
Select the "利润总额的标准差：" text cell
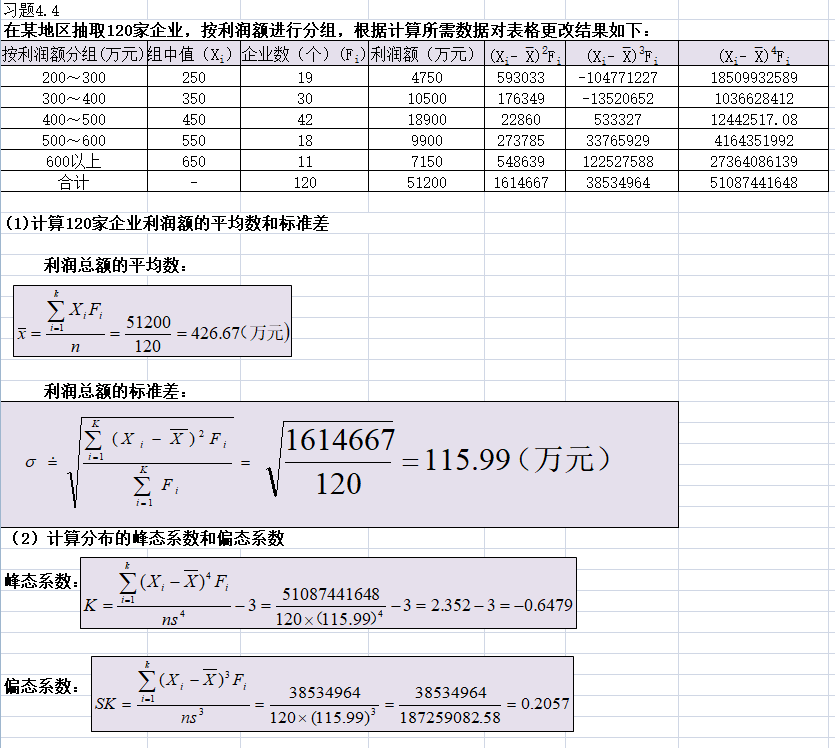pyautogui.click(x=115, y=391)
